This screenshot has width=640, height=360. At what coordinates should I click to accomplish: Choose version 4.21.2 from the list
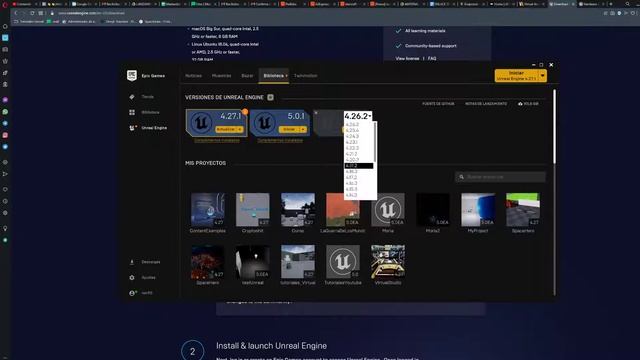351,154
